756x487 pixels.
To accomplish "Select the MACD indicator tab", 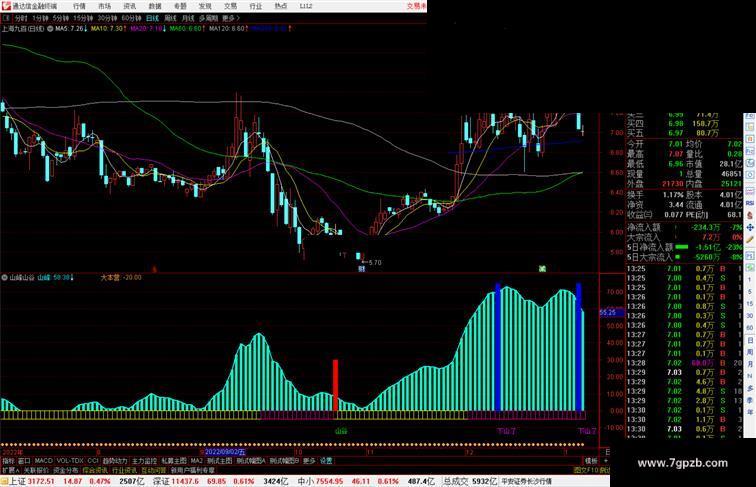I will click(43, 461).
